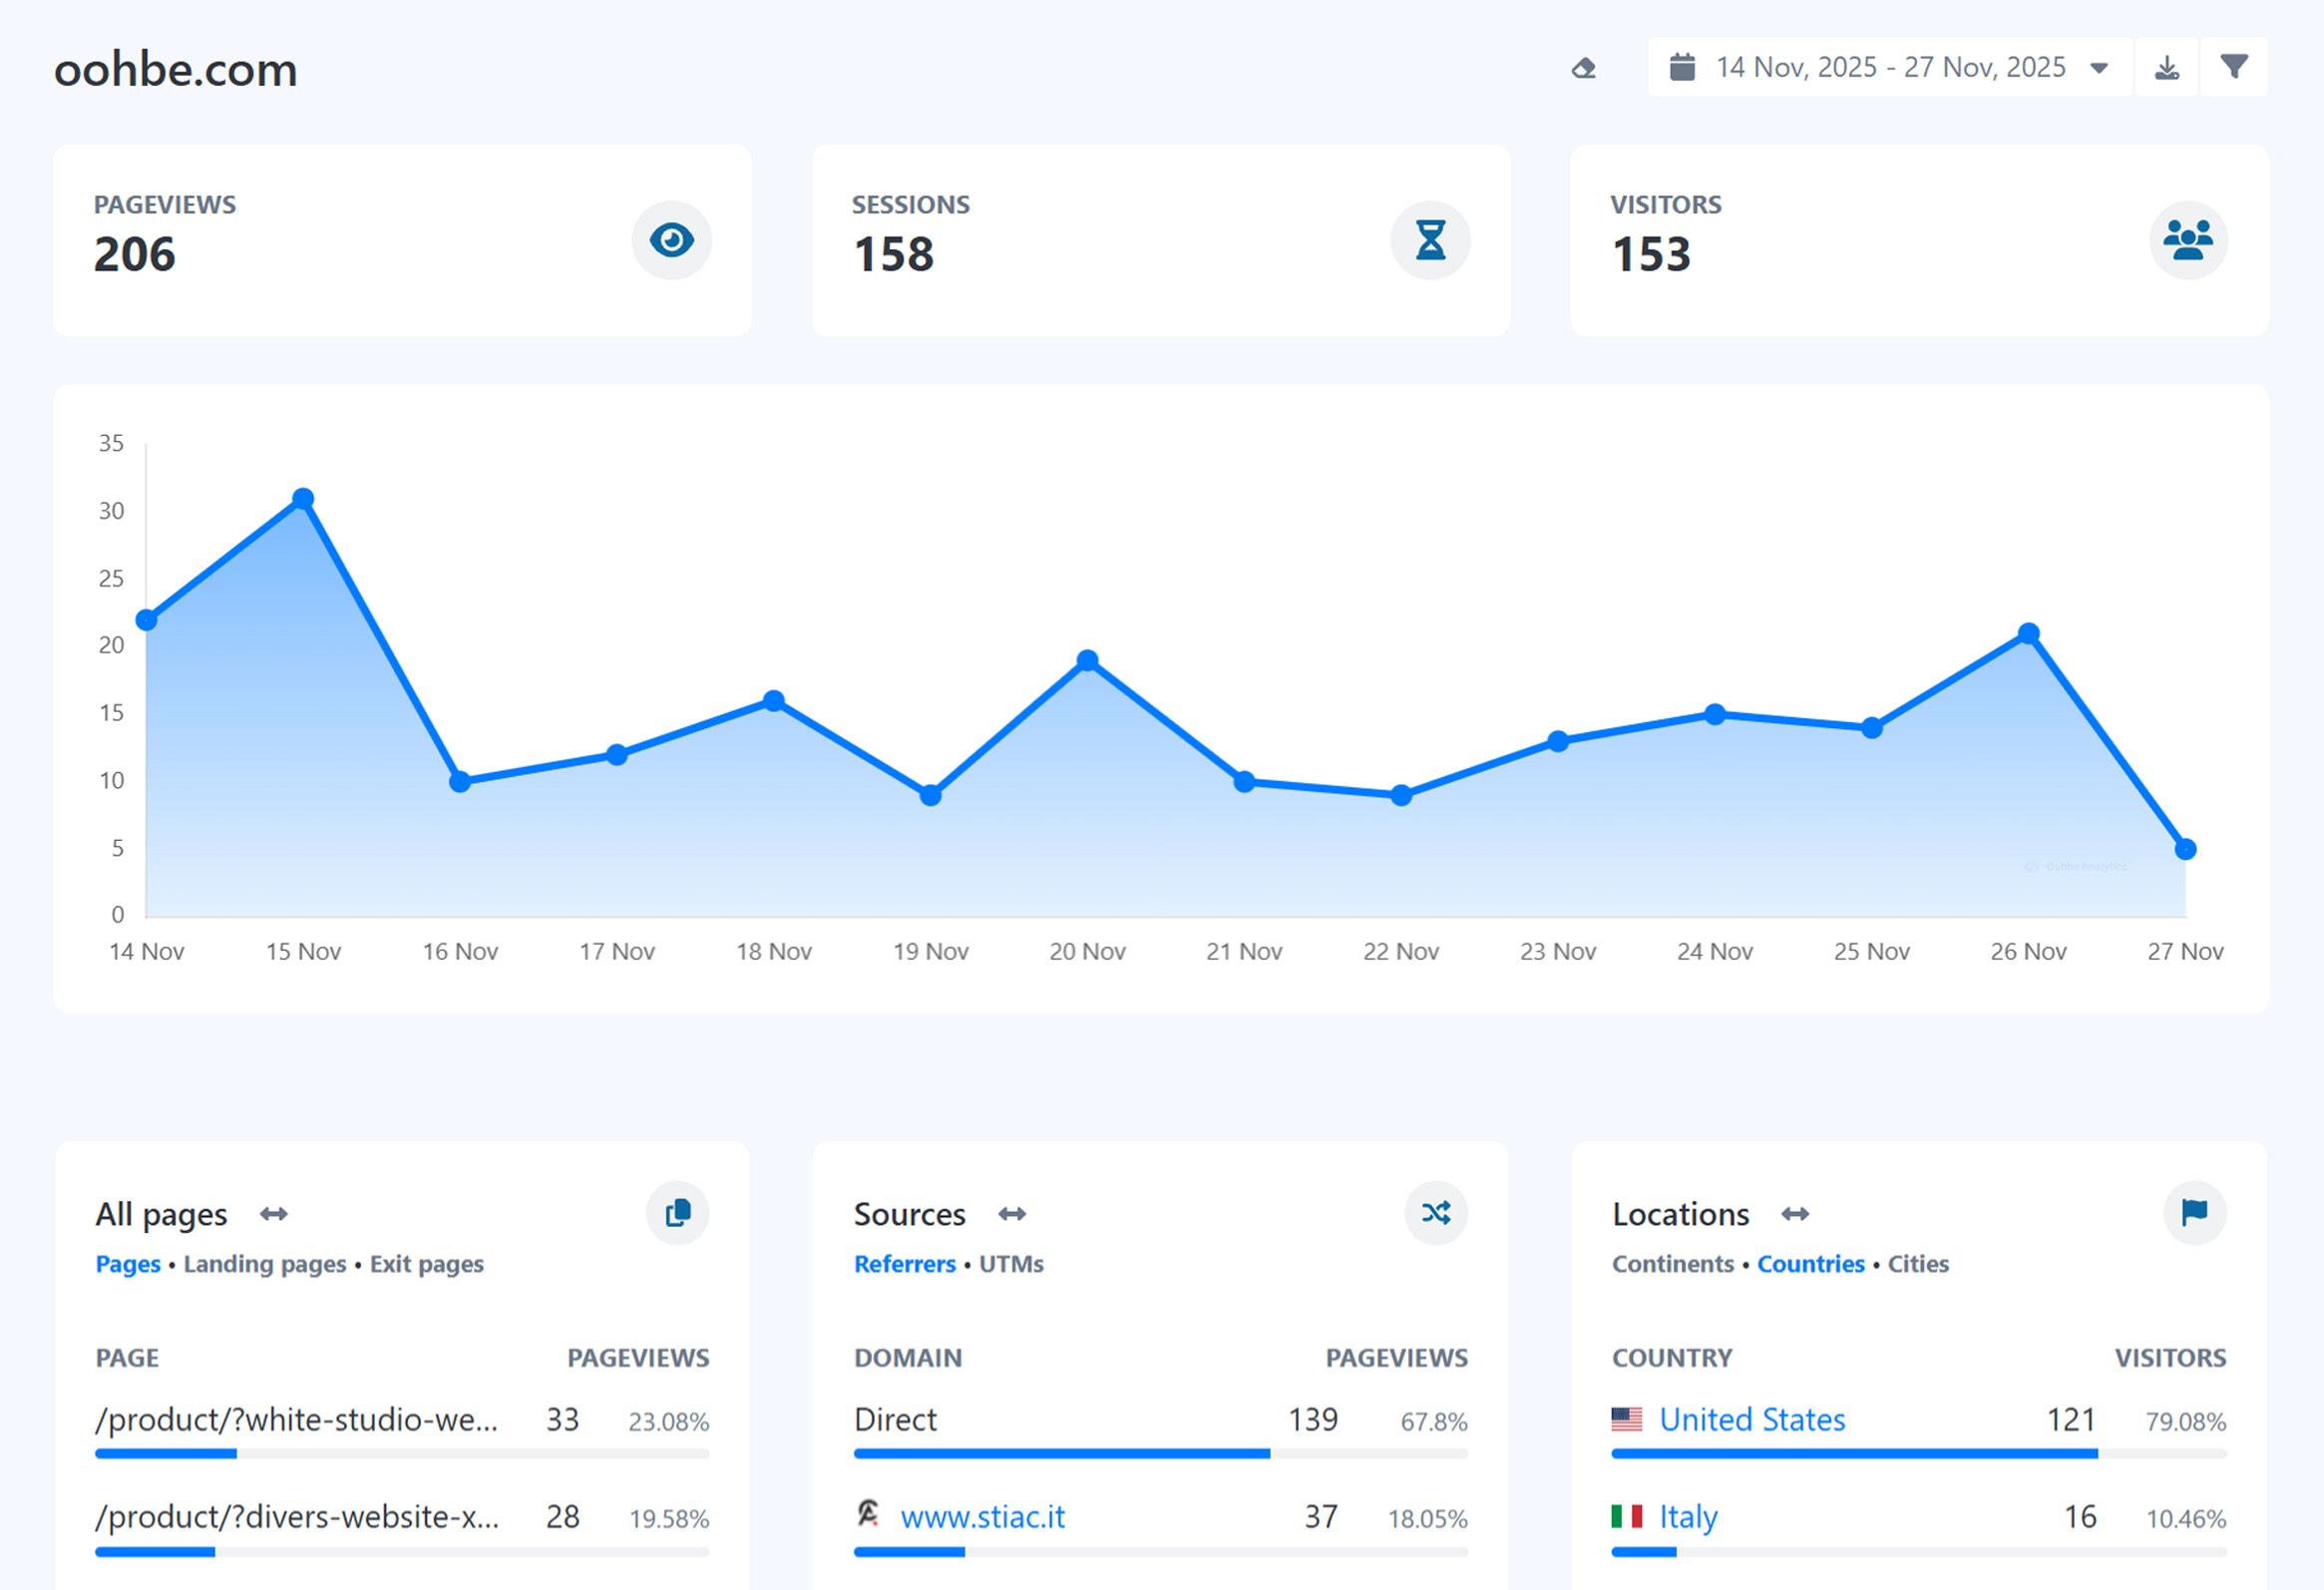
Task: Click the United States country link
Action: 1751,1419
